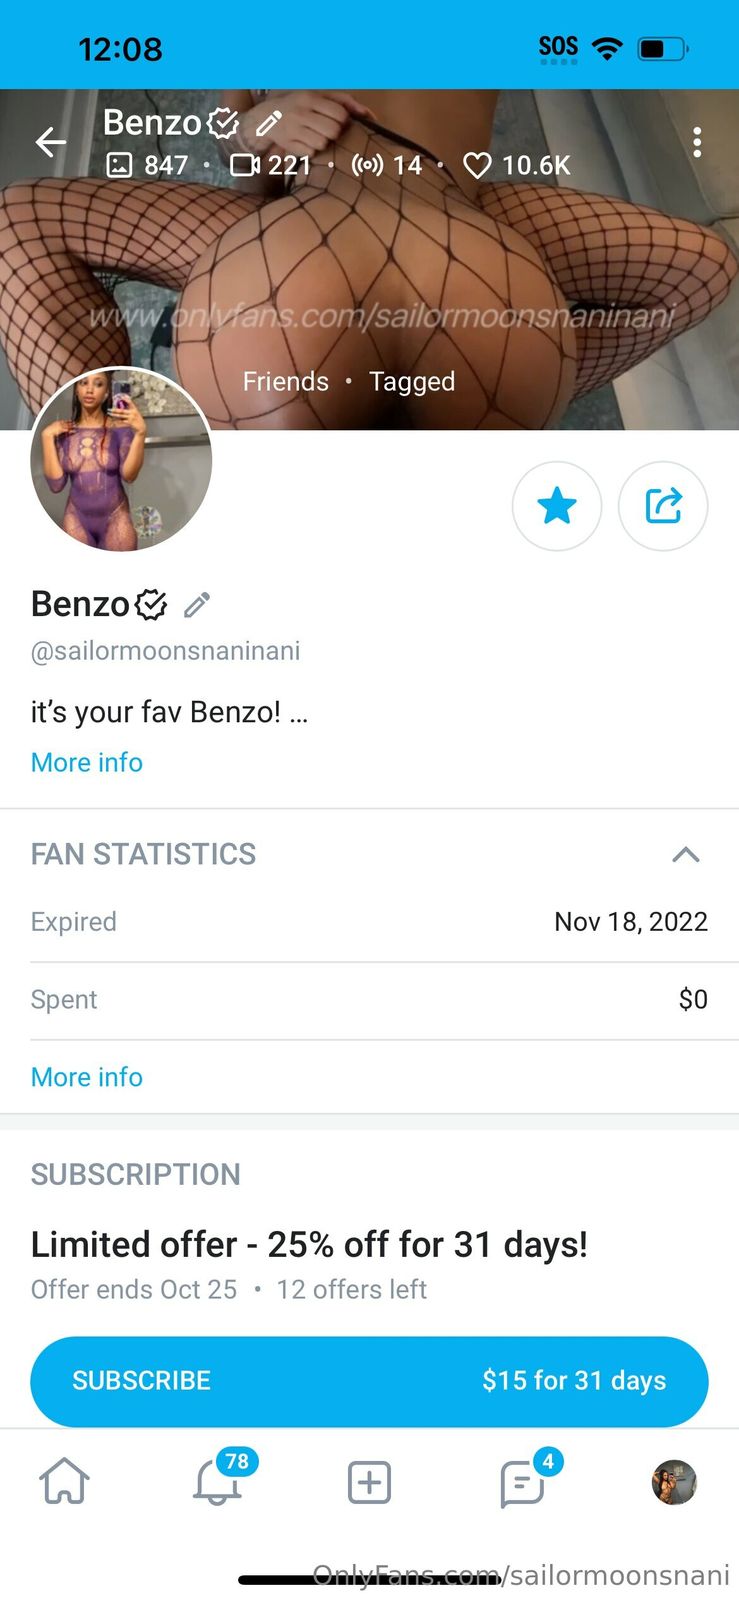
Task: Go to Home feed icon
Action: click(64, 1481)
